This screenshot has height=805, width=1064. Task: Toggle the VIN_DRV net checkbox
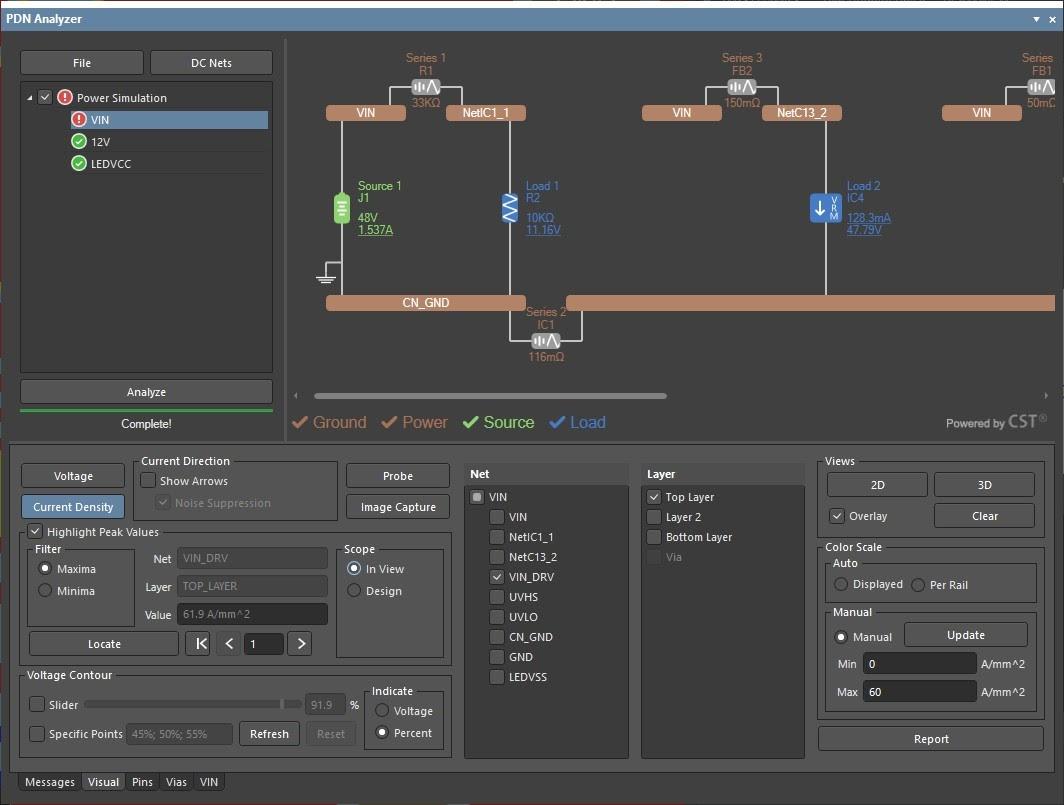[497, 577]
